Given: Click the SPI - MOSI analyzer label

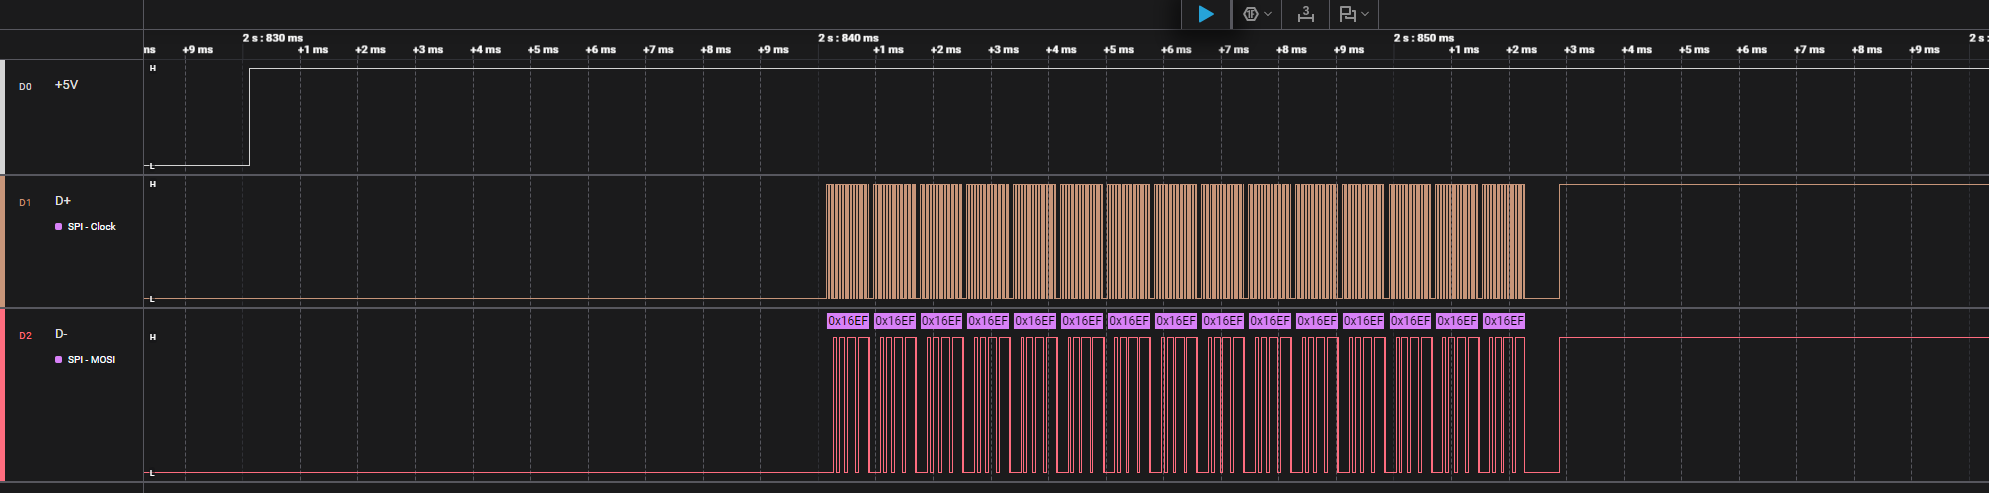Looking at the screenshot, I should (x=91, y=360).
